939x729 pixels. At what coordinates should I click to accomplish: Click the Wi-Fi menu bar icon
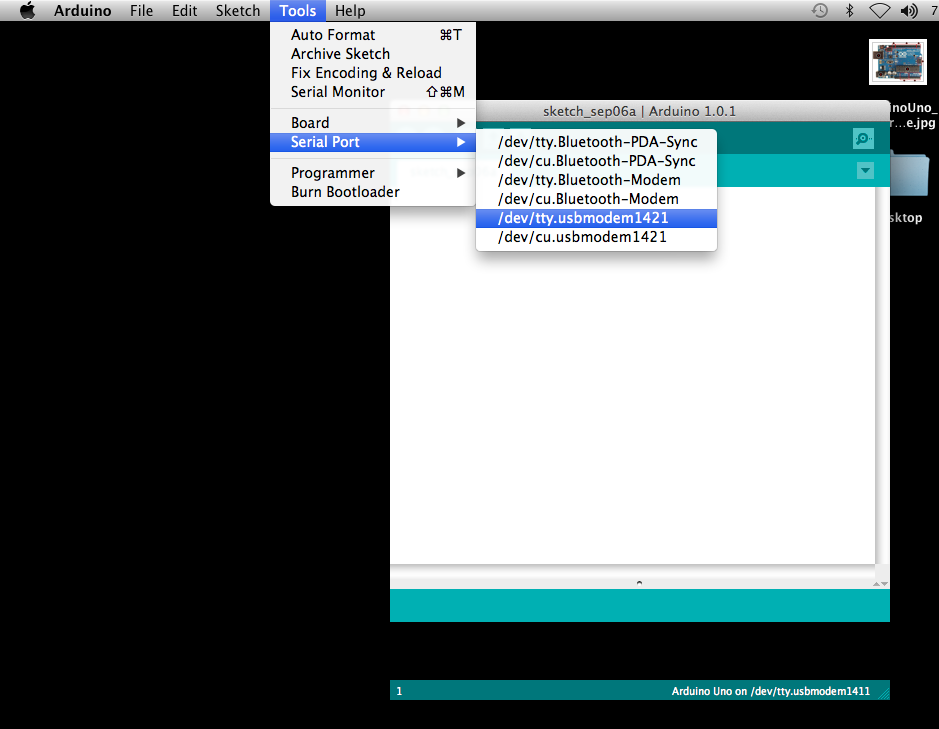[x=879, y=11]
